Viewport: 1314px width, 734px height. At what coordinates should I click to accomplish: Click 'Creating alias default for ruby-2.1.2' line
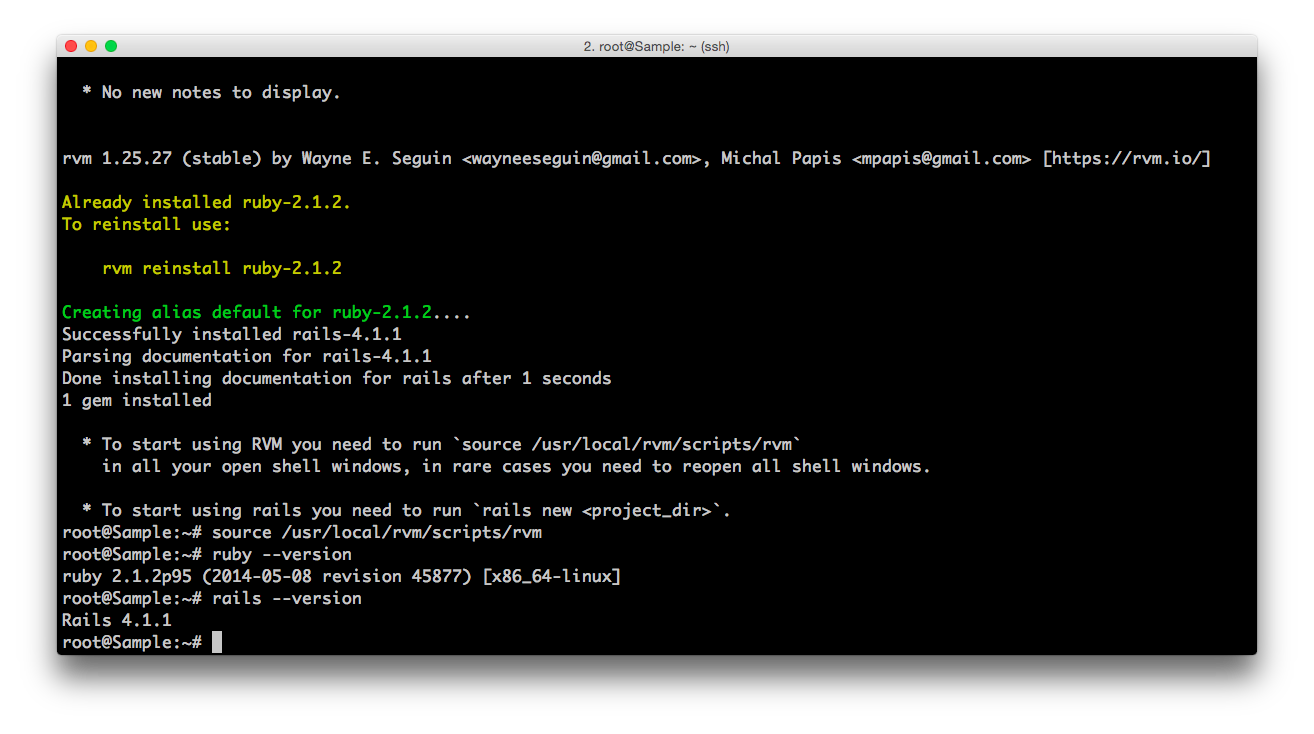point(266,312)
